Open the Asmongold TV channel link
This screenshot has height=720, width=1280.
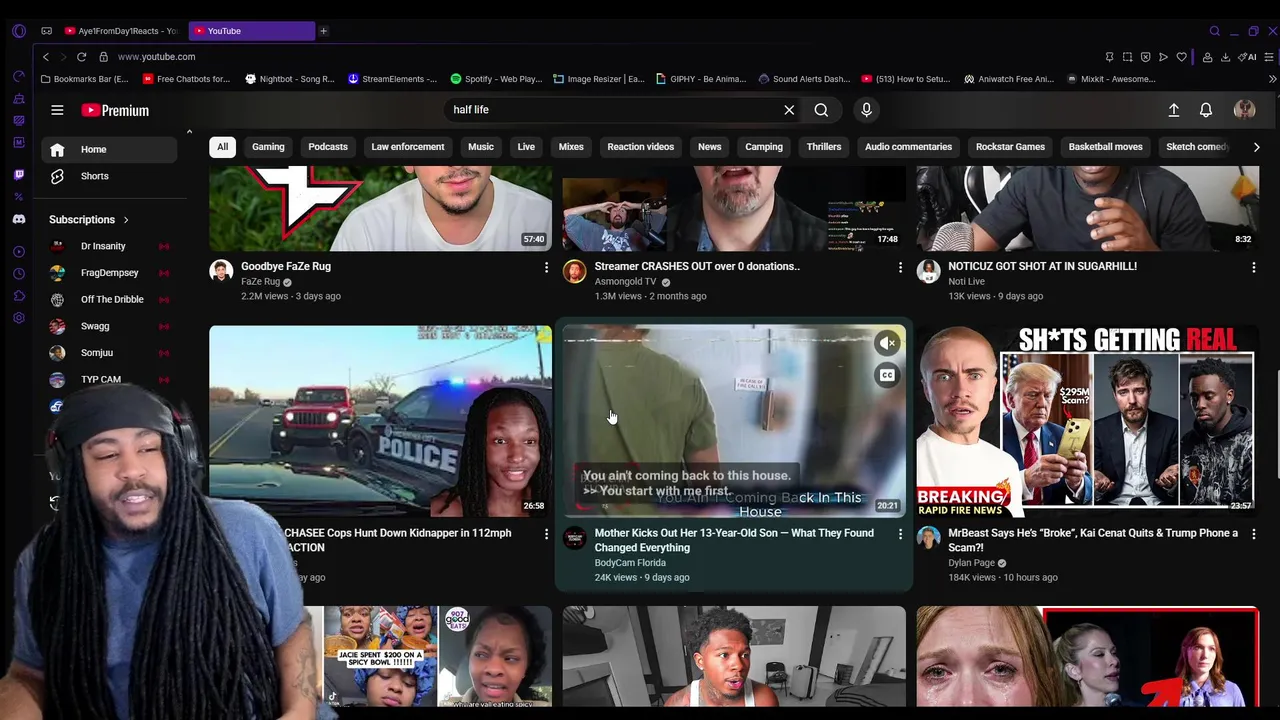pos(625,282)
